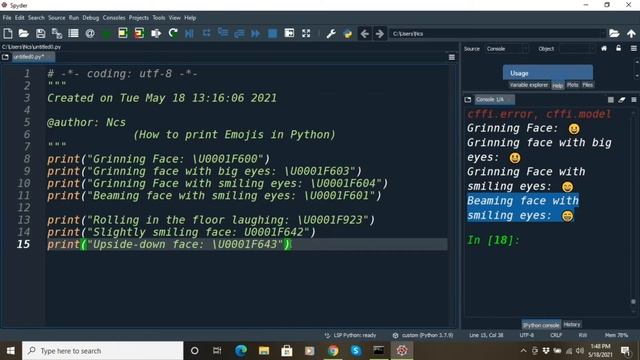Switch to the Files tab

click(x=588, y=85)
